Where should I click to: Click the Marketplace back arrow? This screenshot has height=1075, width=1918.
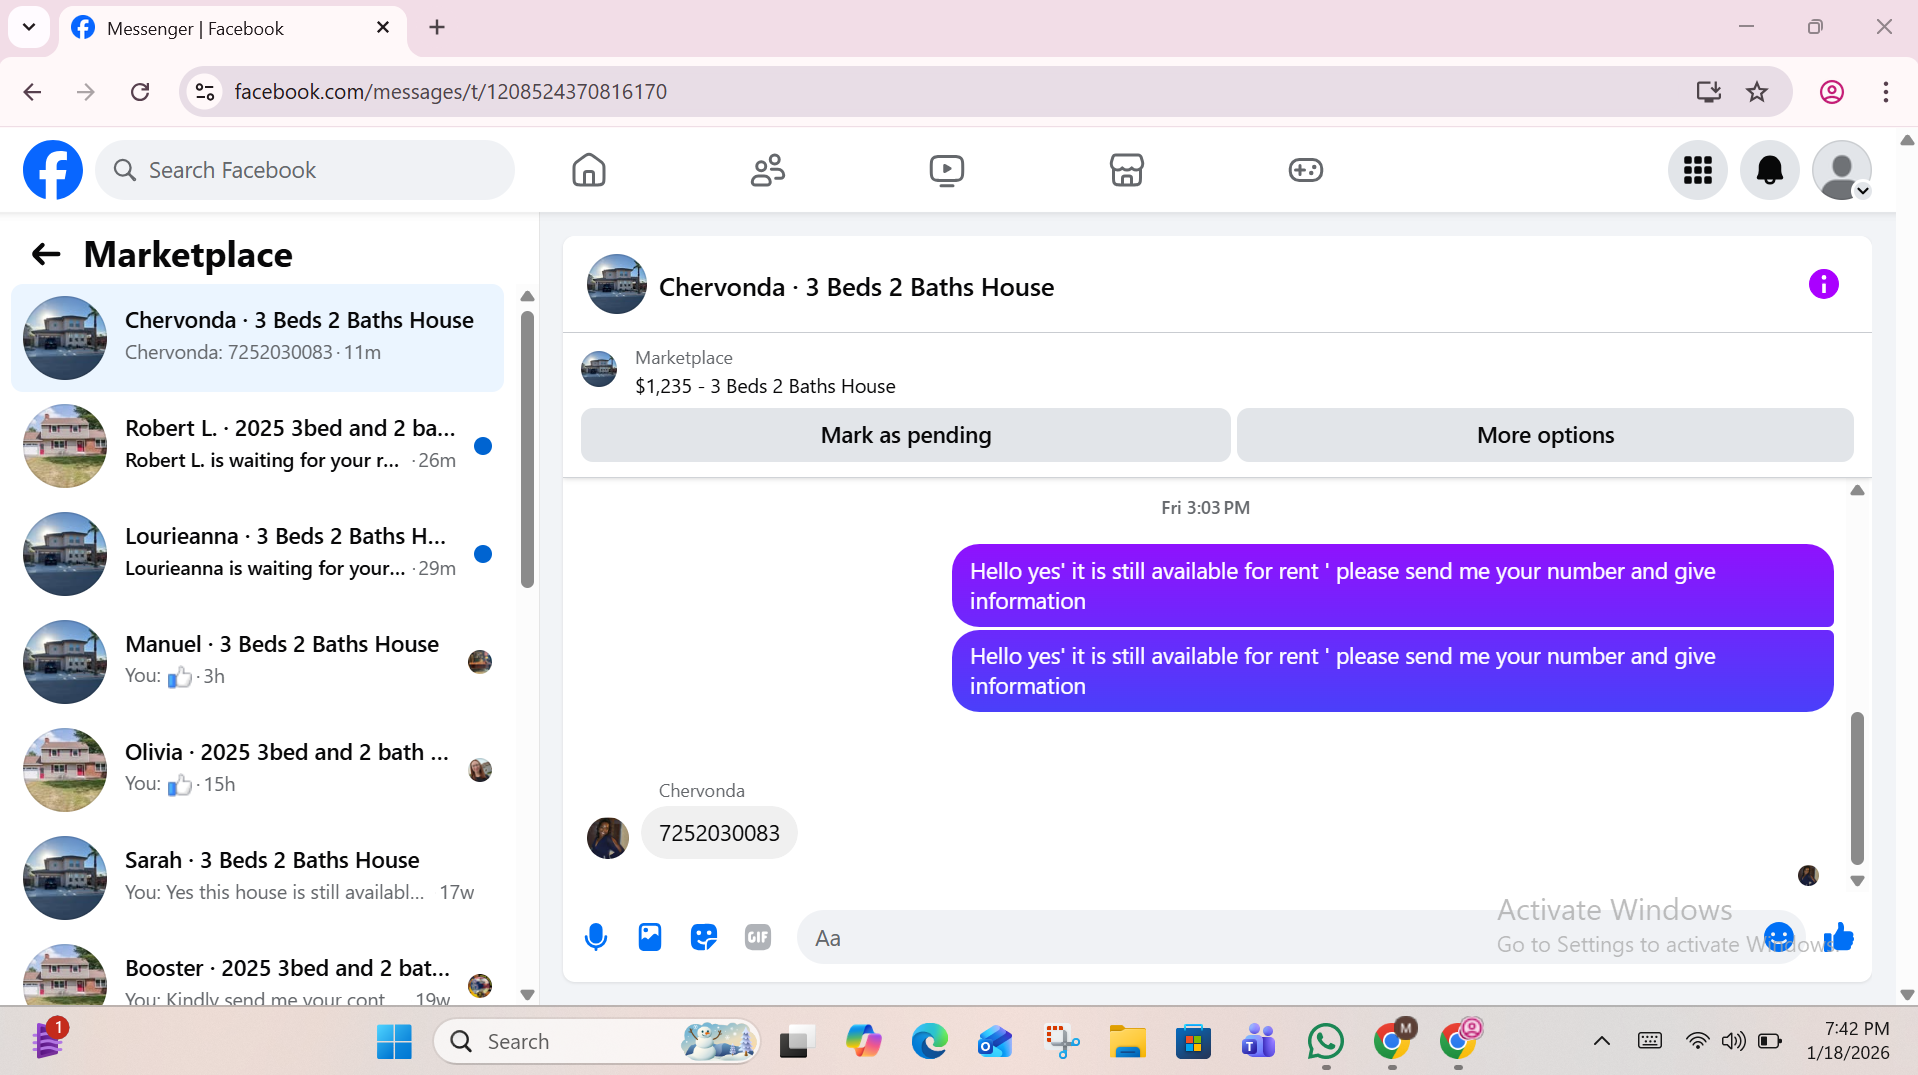[x=46, y=254]
